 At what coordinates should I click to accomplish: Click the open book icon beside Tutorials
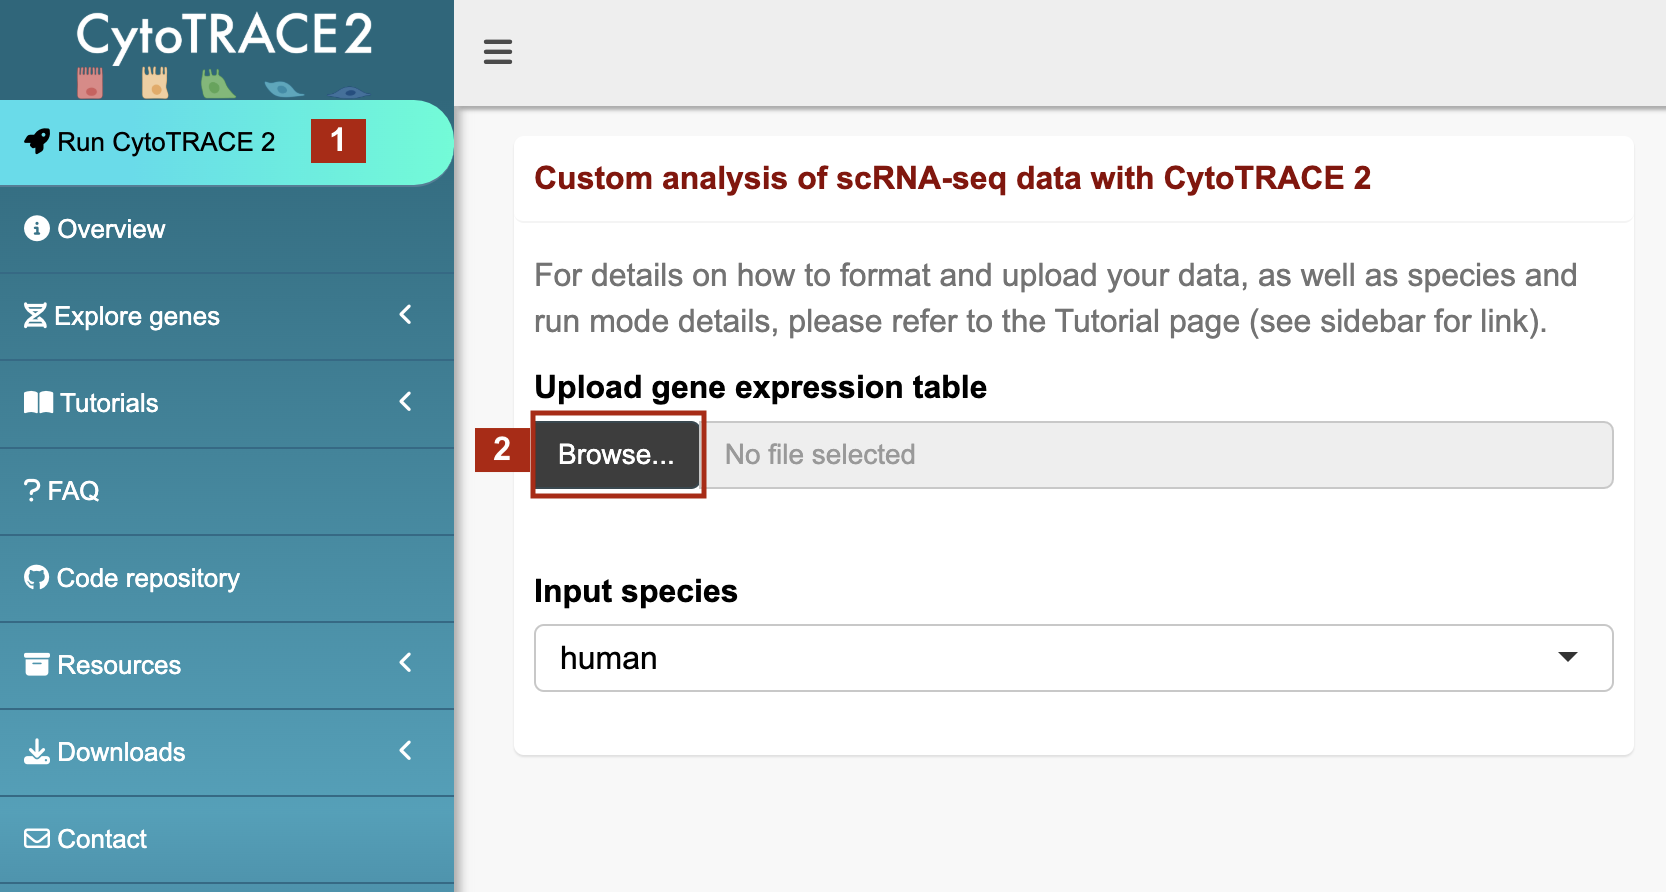coord(38,403)
